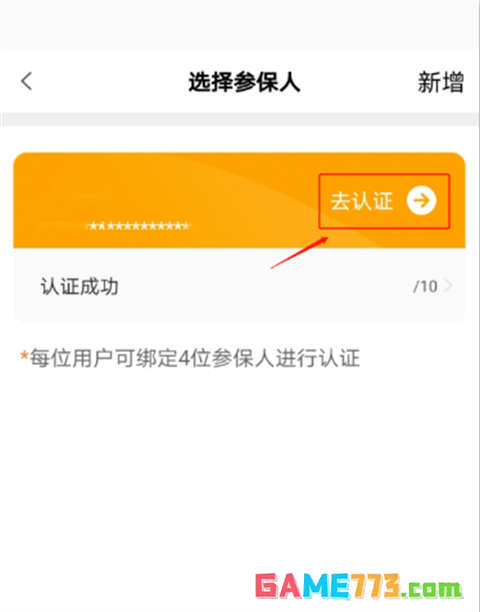Screen dimensions: 480x612
Task: Click the .com part of watermark
Action: [x=432, y=590]
